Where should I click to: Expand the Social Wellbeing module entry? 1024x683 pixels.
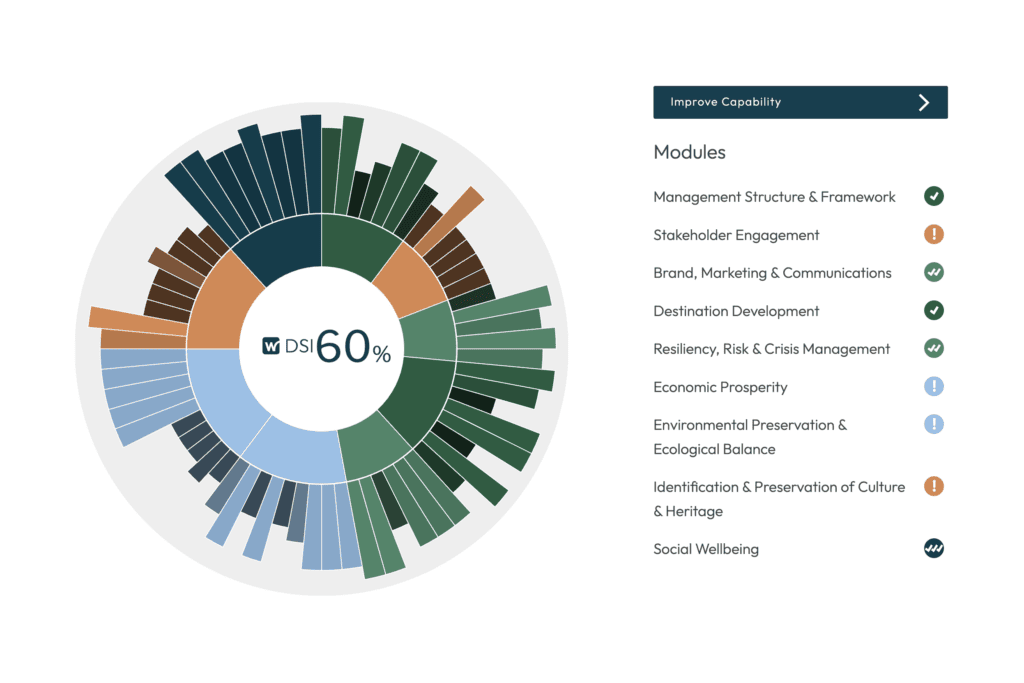pyautogui.click(x=706, y=548)
